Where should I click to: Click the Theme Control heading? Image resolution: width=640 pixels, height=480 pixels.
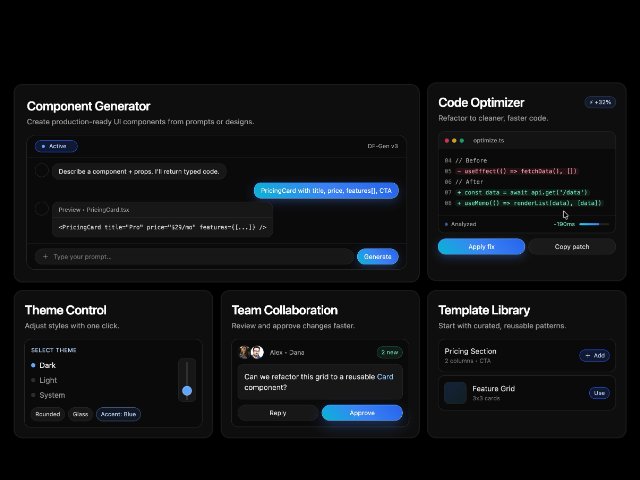point(66,310)
